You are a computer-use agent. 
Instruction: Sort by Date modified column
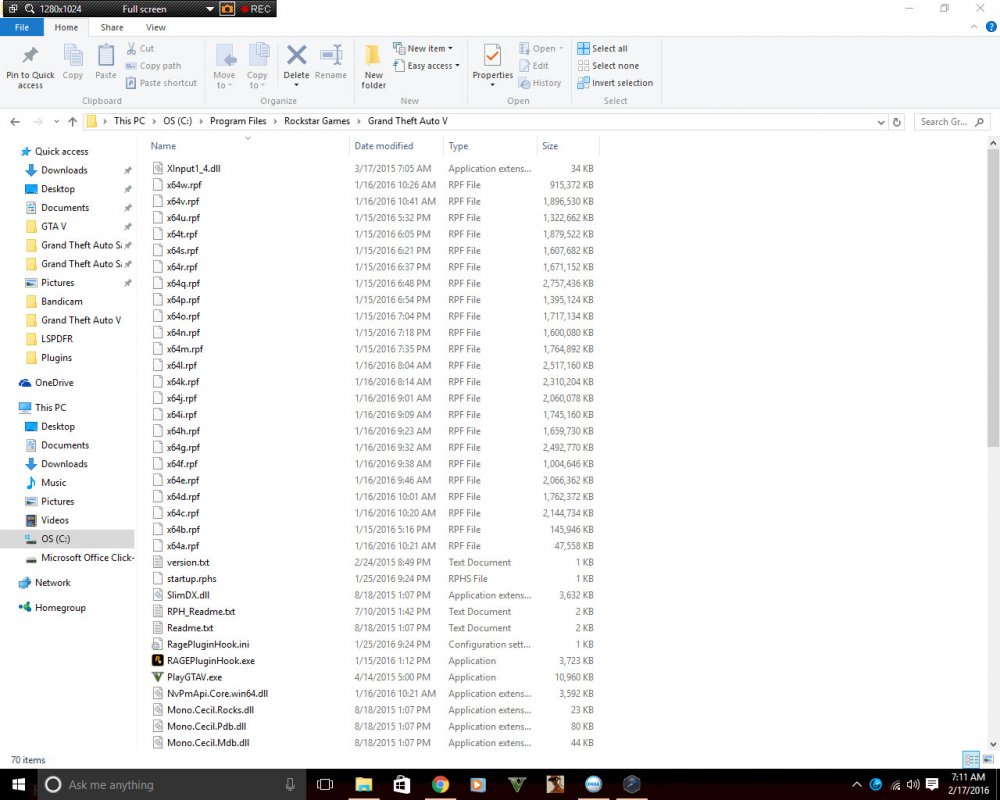tap(384, 146)
